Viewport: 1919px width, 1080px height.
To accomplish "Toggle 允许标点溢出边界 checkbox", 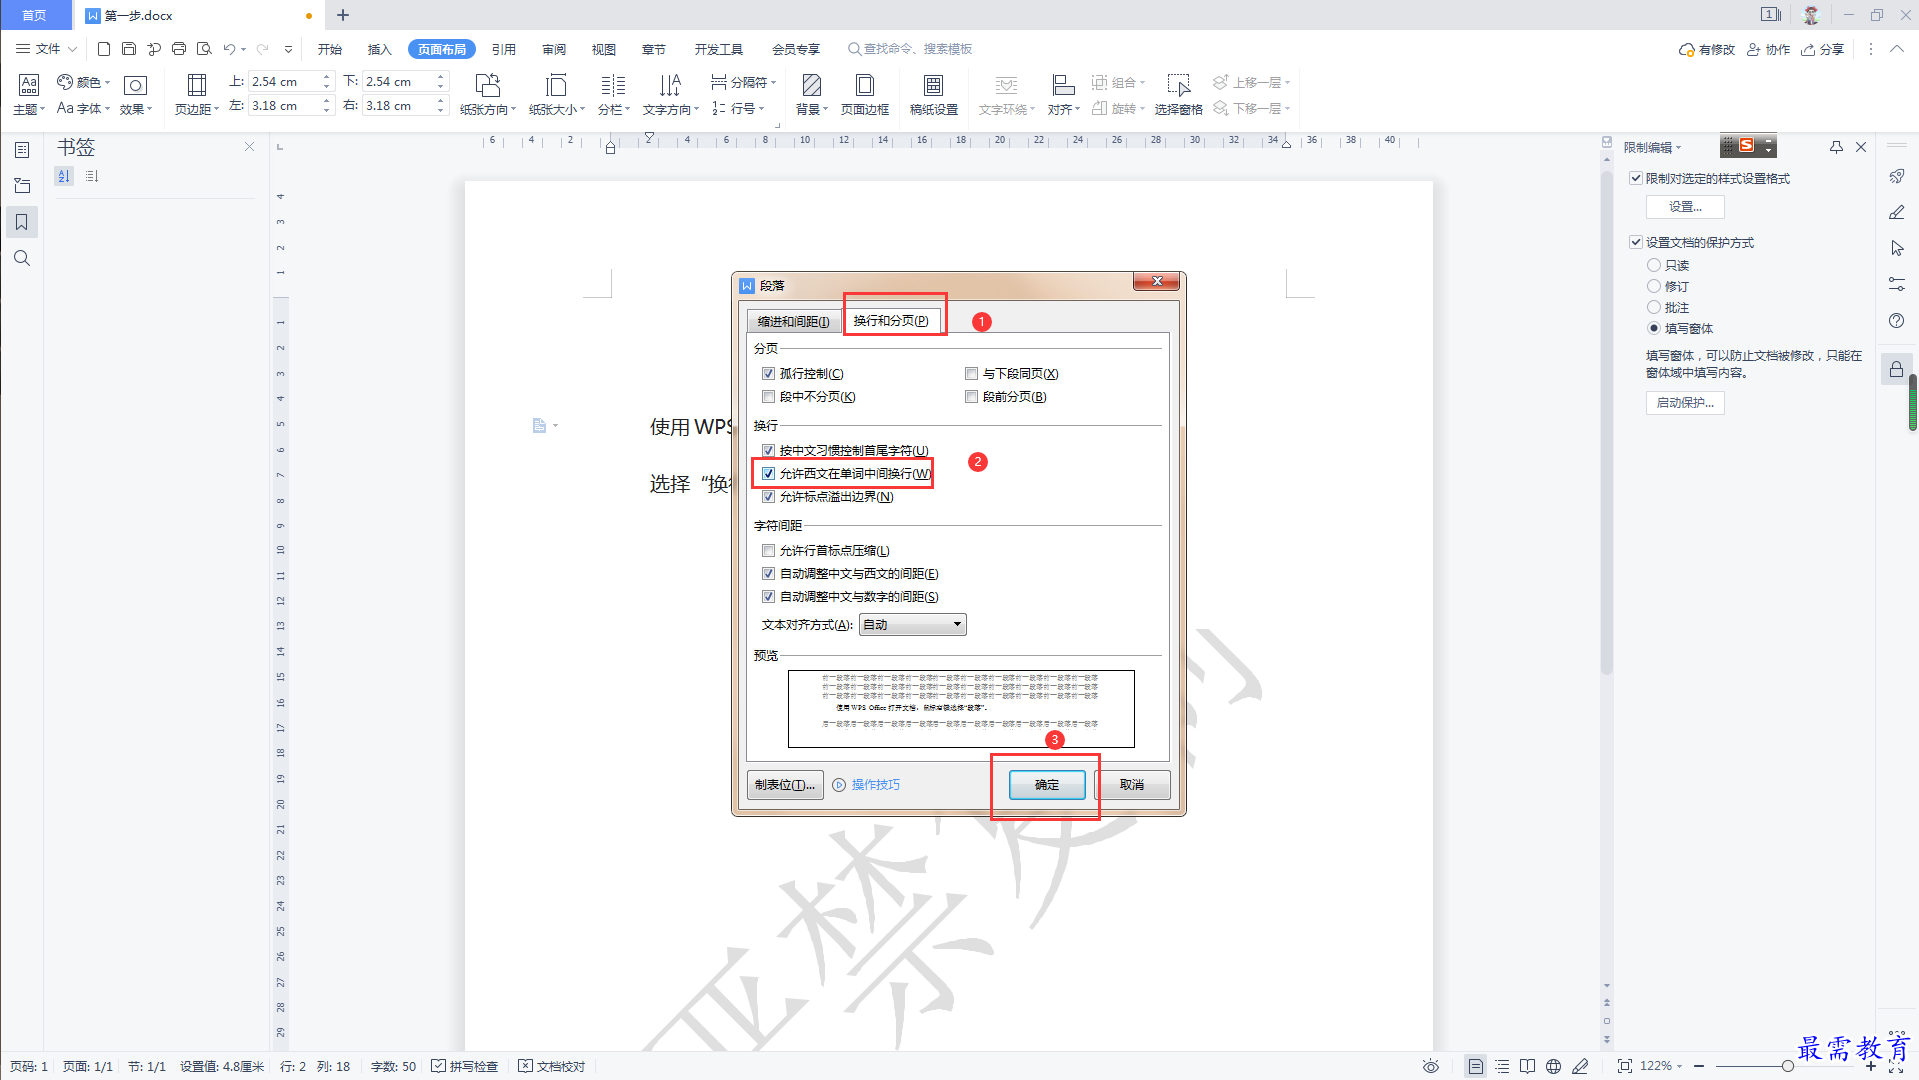I will point(768,496).
